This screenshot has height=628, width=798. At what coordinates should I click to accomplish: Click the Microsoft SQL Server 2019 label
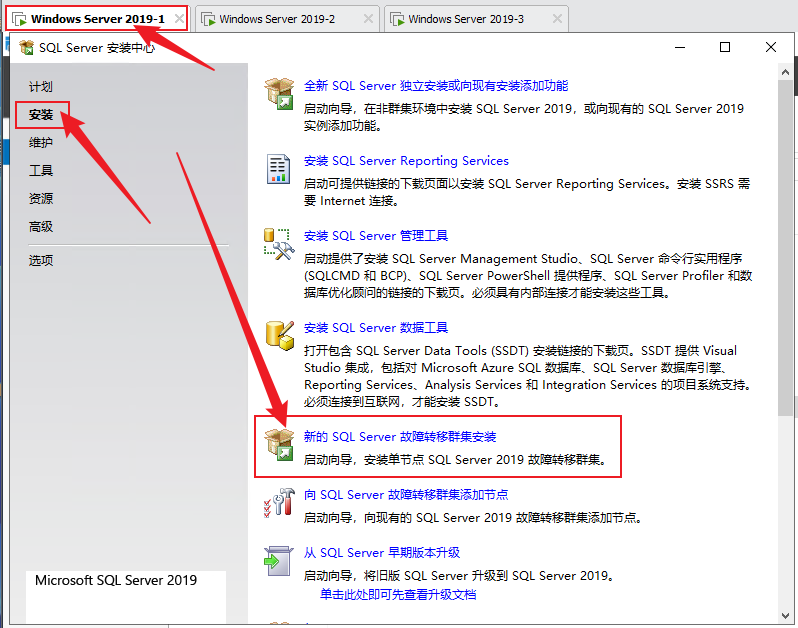pyautogui.click(x=116, y=580)
